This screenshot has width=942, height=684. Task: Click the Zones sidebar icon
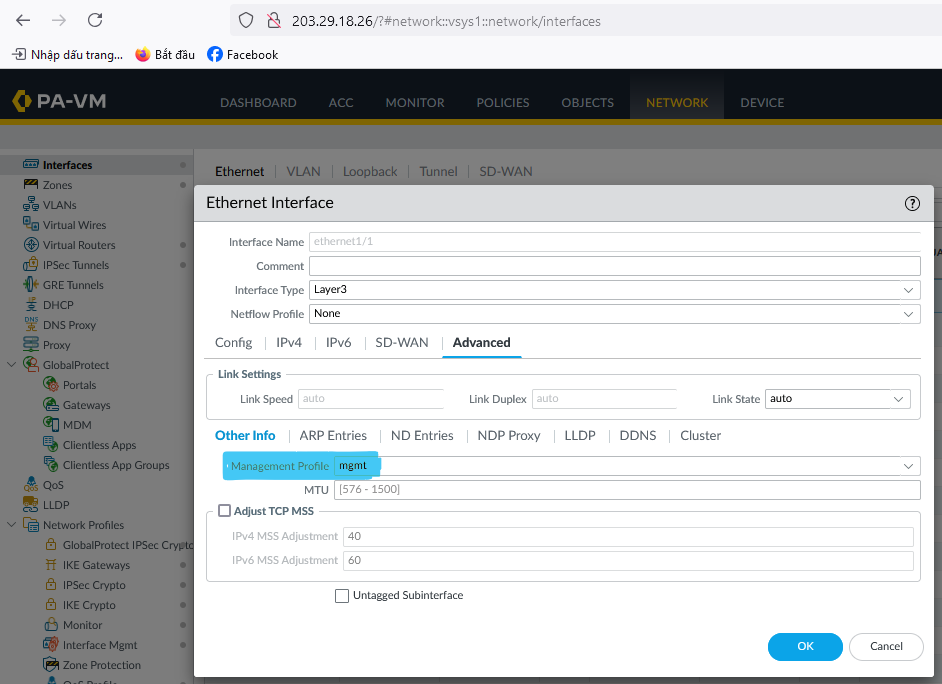[x=31, y=185]
